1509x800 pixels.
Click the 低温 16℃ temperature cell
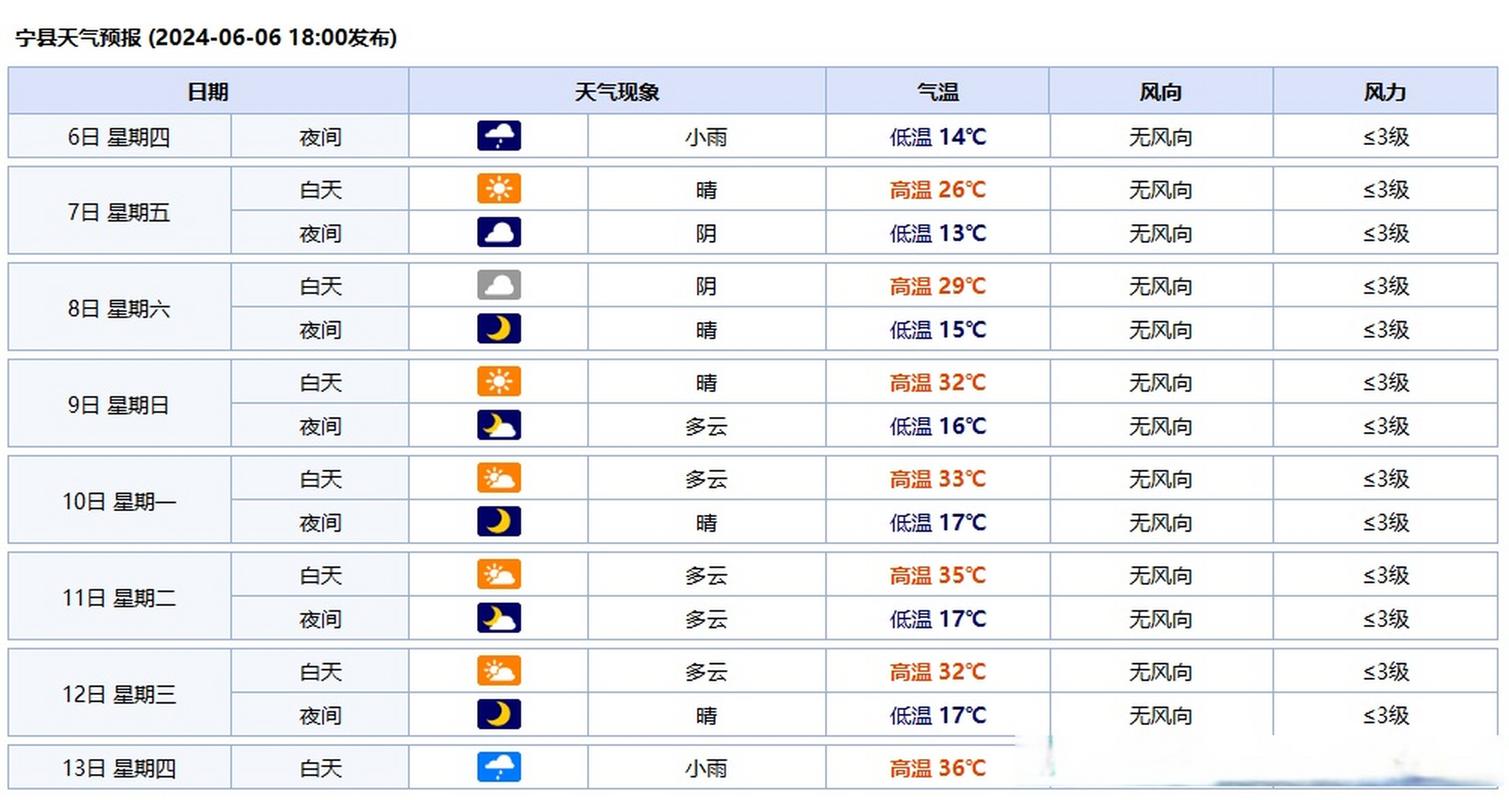click(x=938, y=426)
